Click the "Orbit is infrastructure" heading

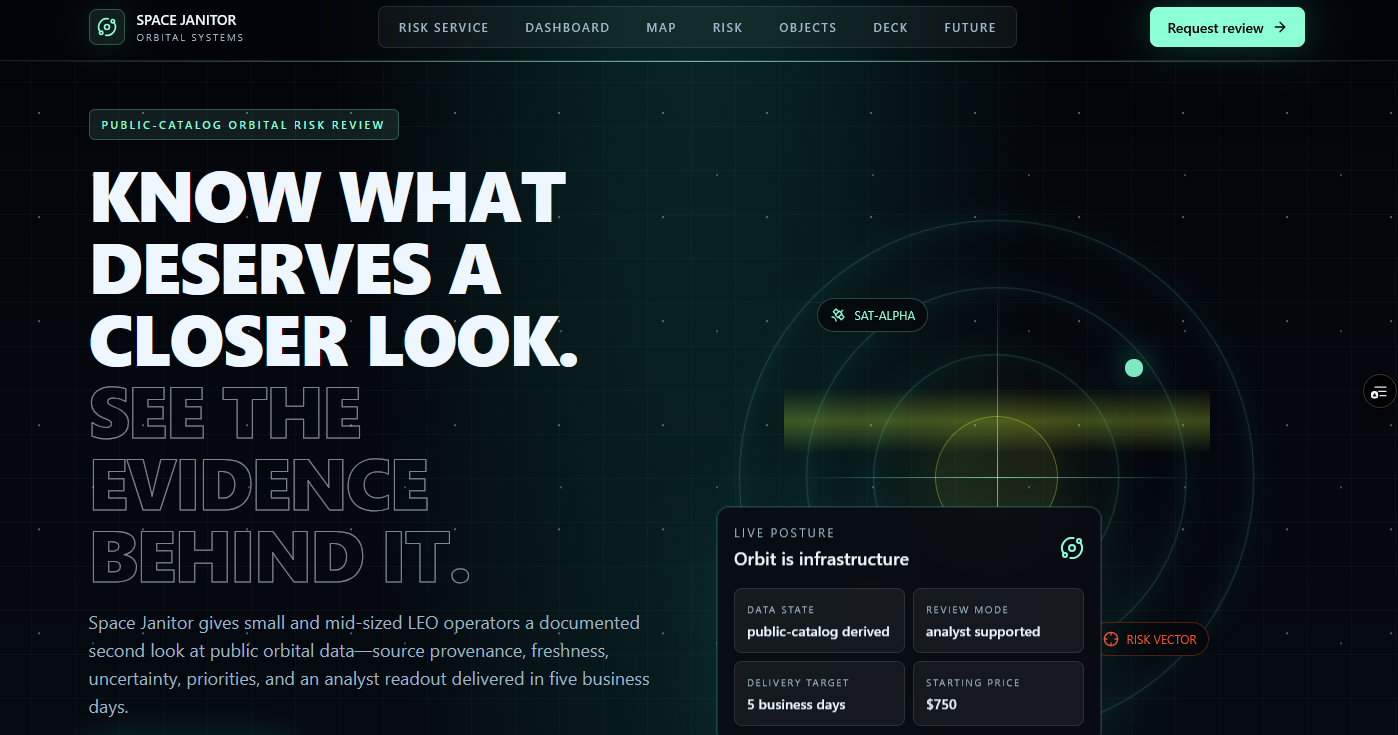click(x=821, y=559)
